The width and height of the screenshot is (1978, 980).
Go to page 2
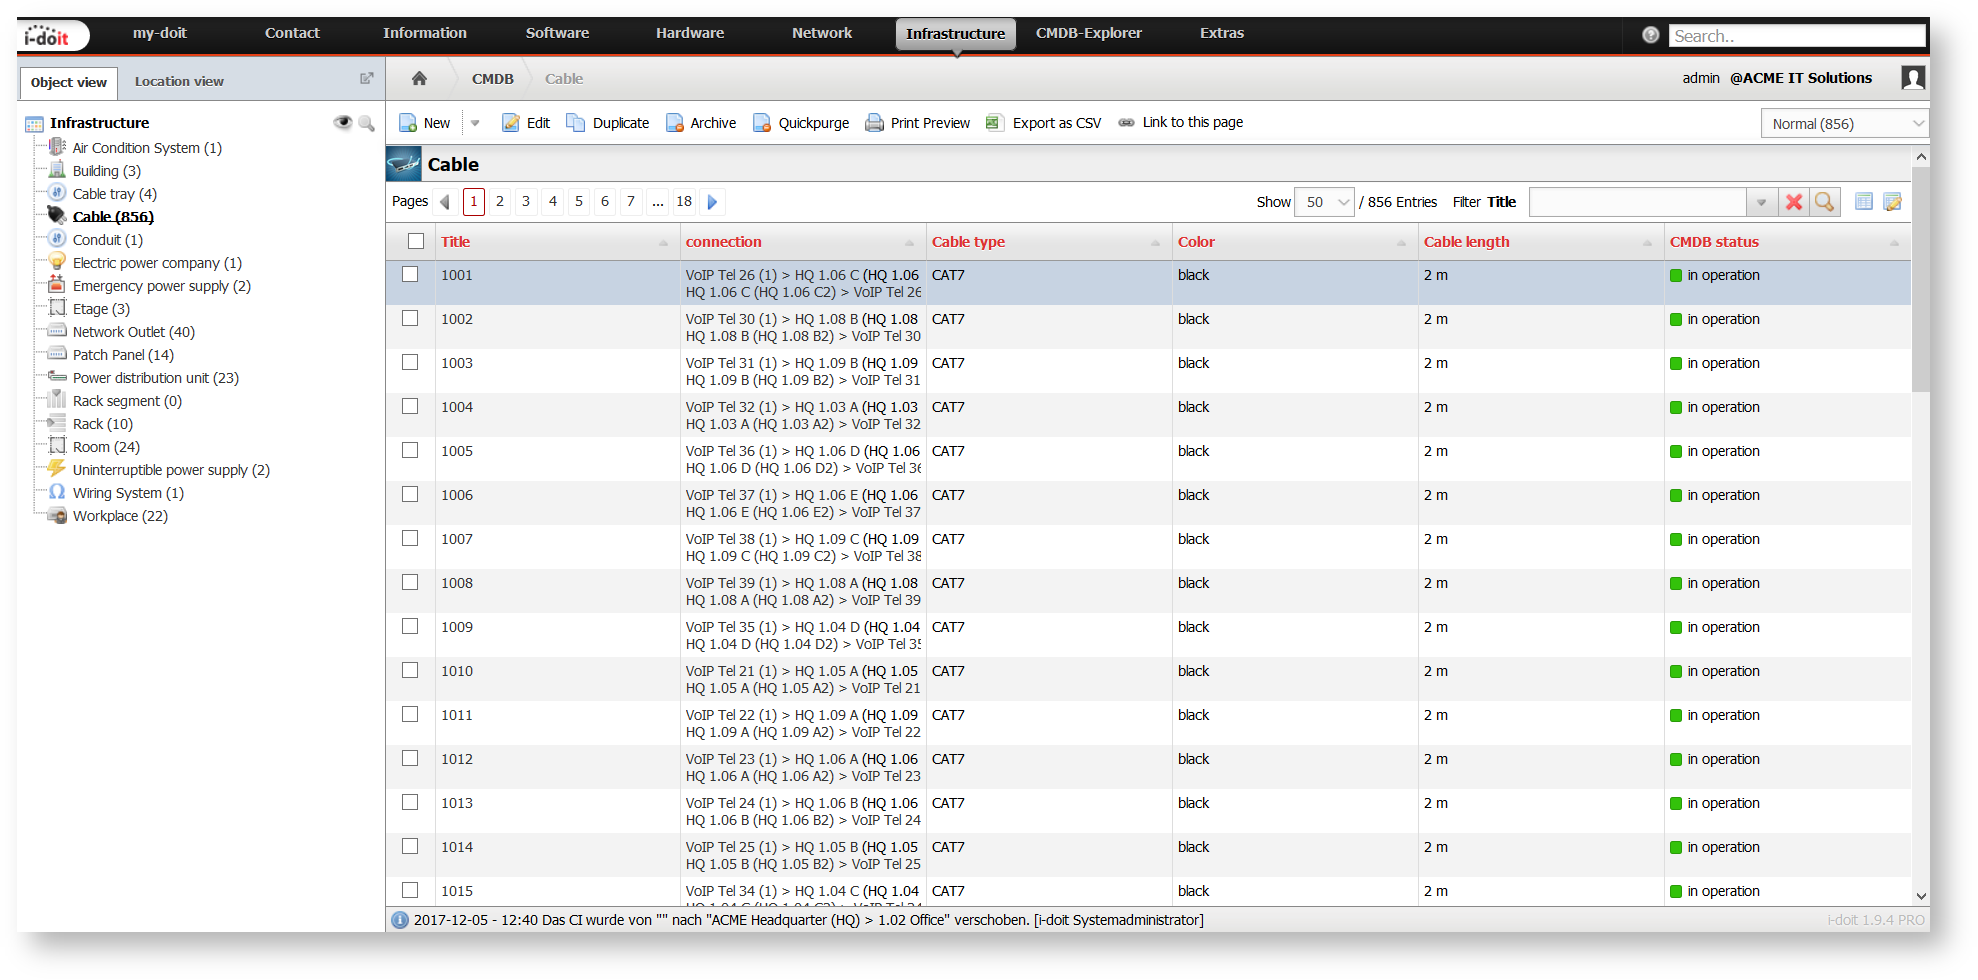[500, 201]
